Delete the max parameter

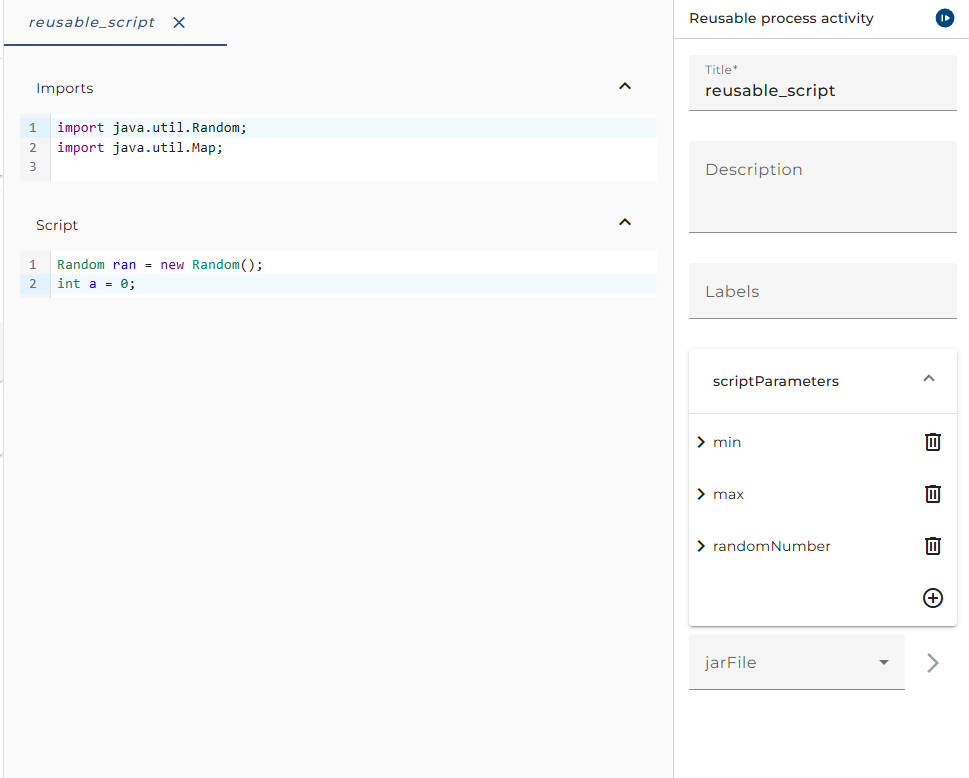coord(933,494)
